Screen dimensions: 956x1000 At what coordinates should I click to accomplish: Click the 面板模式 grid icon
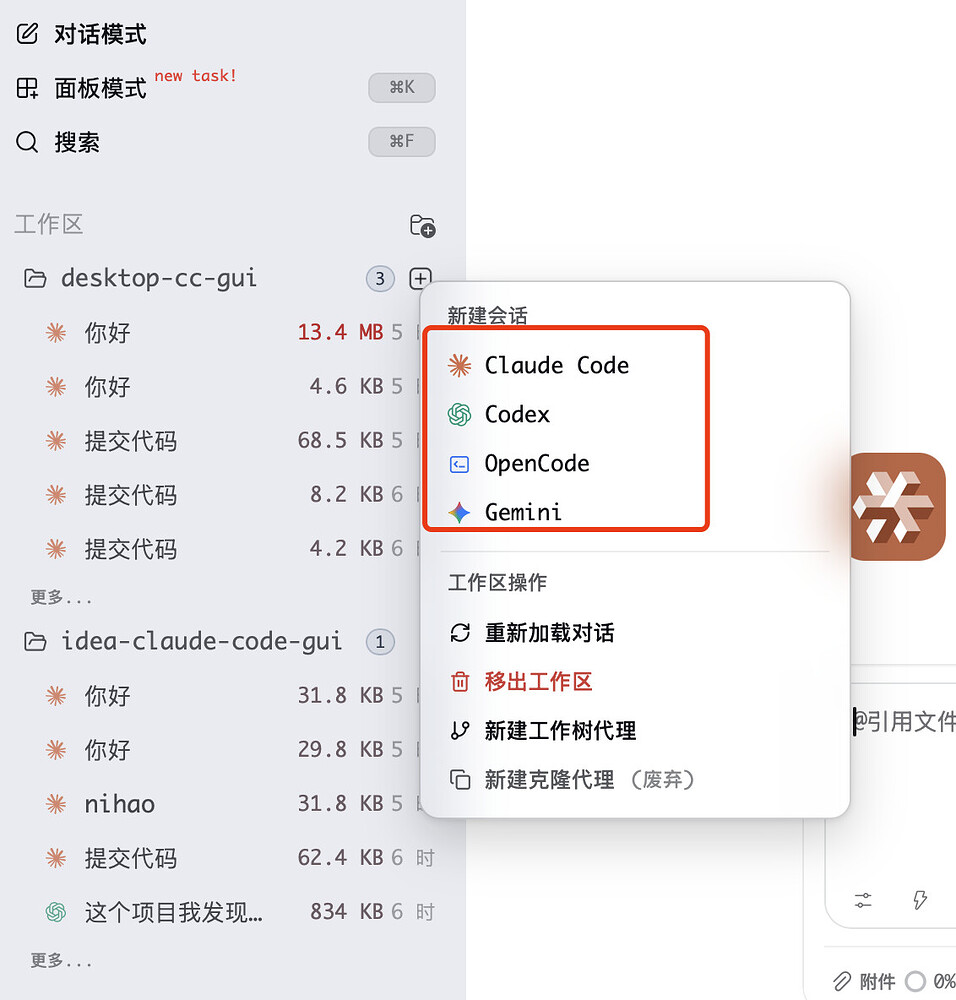tap(27, 88)
